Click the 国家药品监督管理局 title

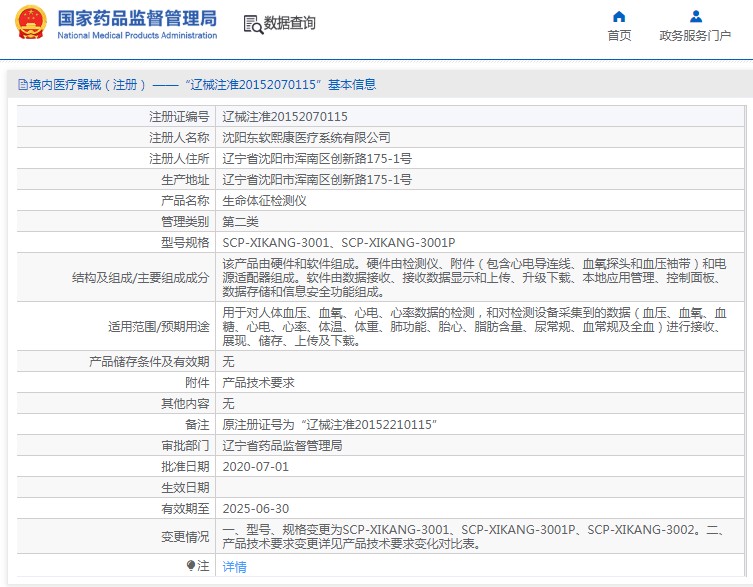click(x=137, y=18)
